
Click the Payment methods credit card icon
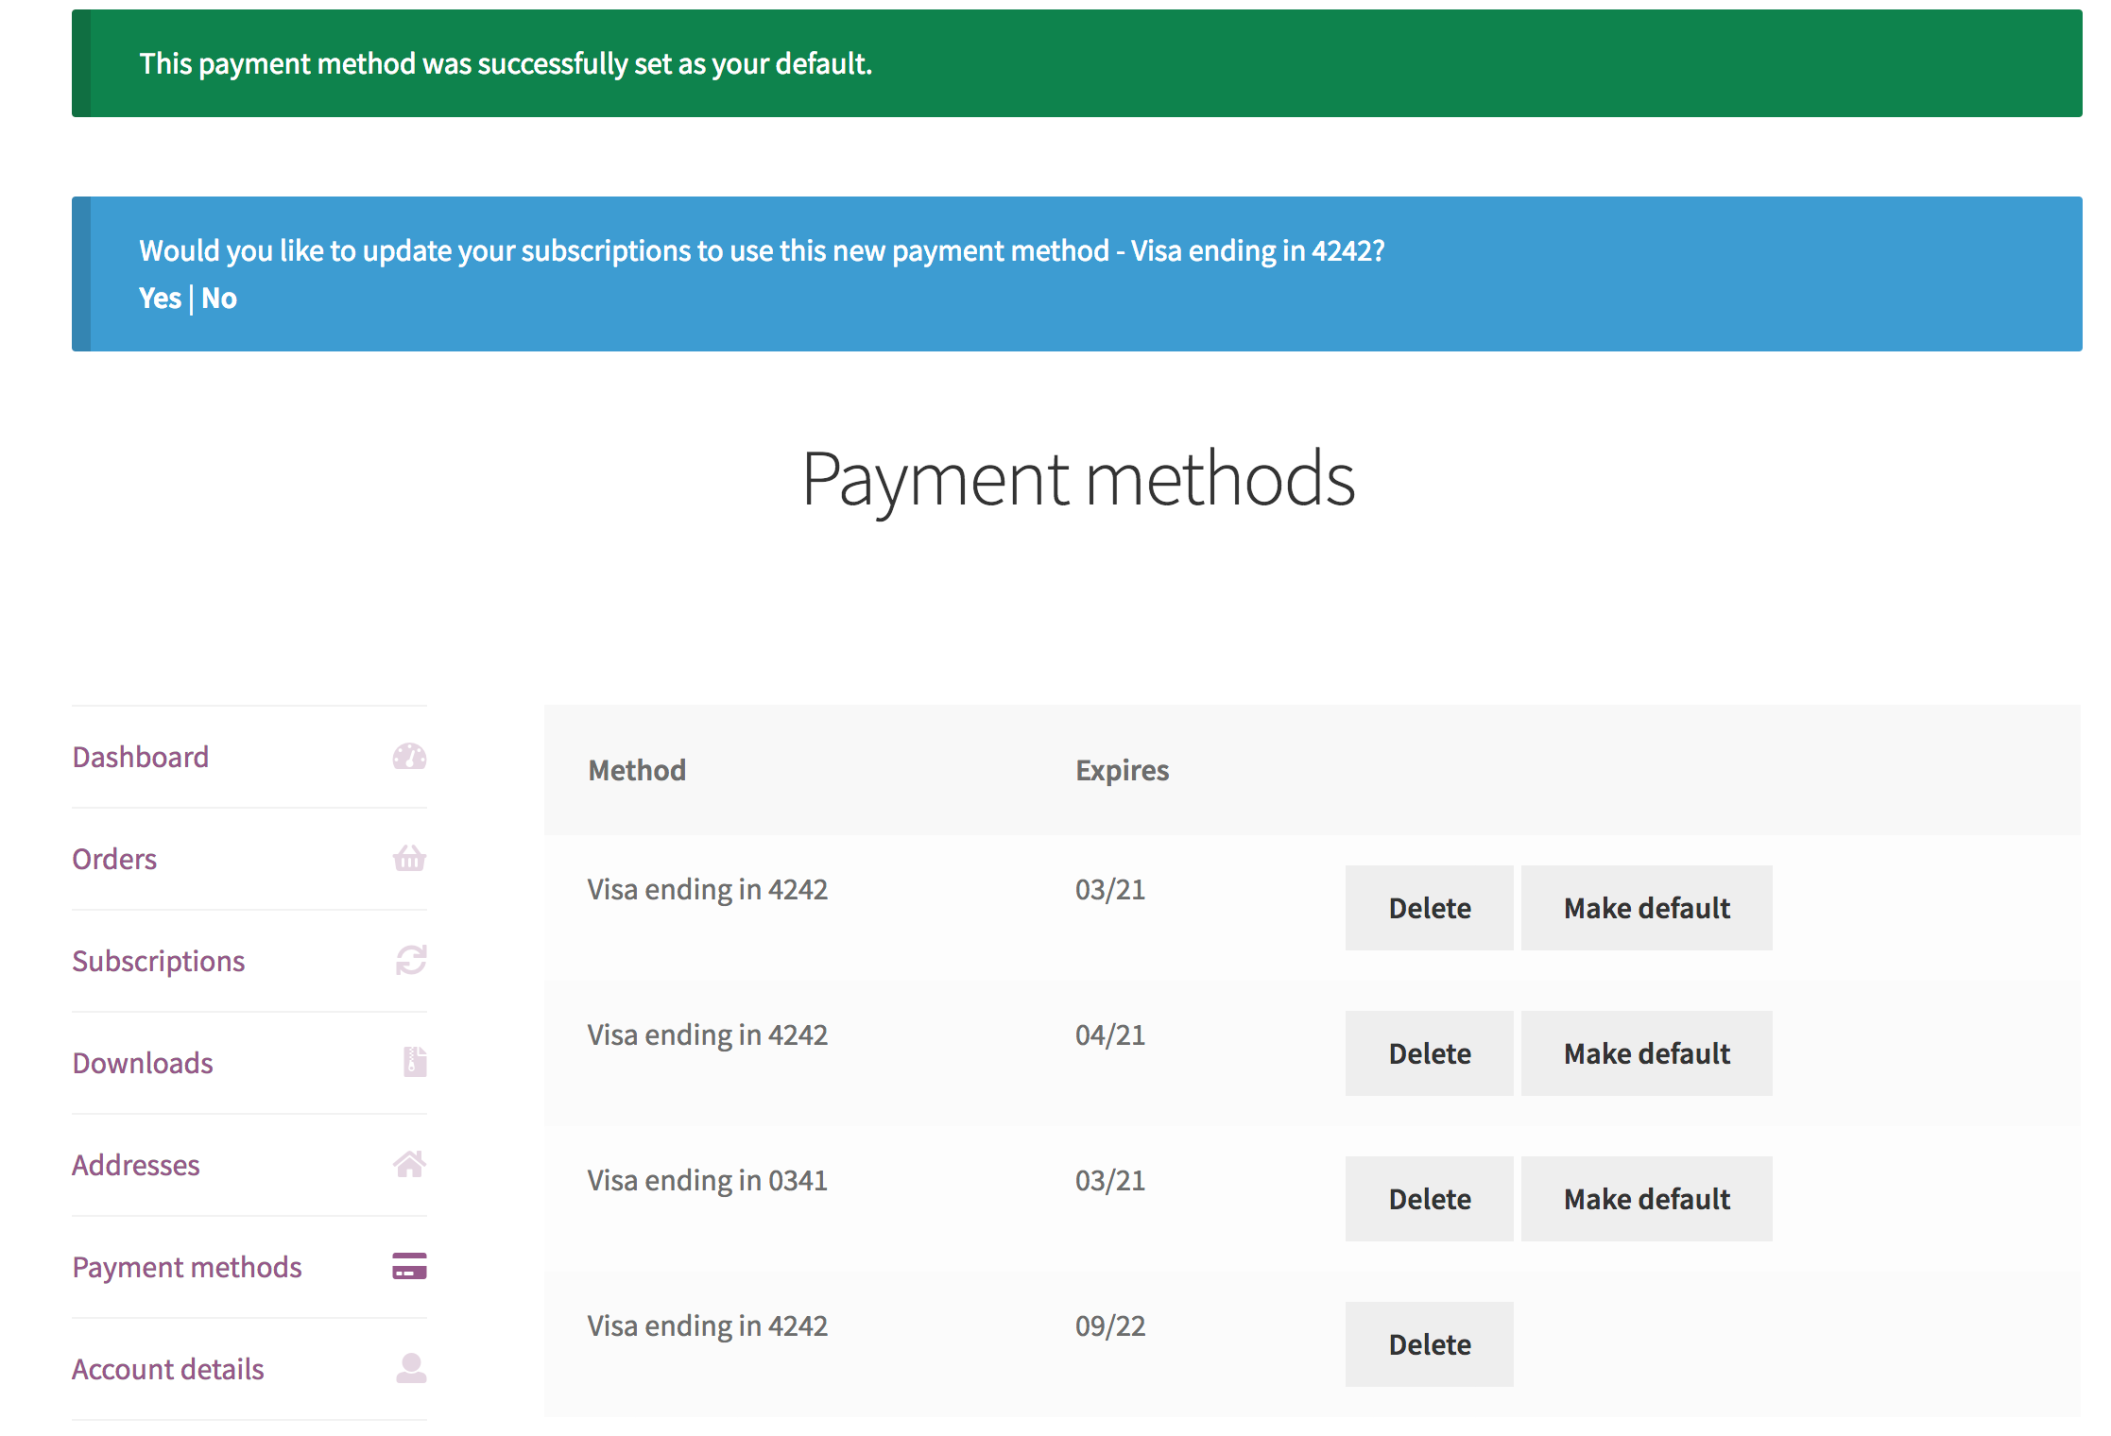[410, 1267]
